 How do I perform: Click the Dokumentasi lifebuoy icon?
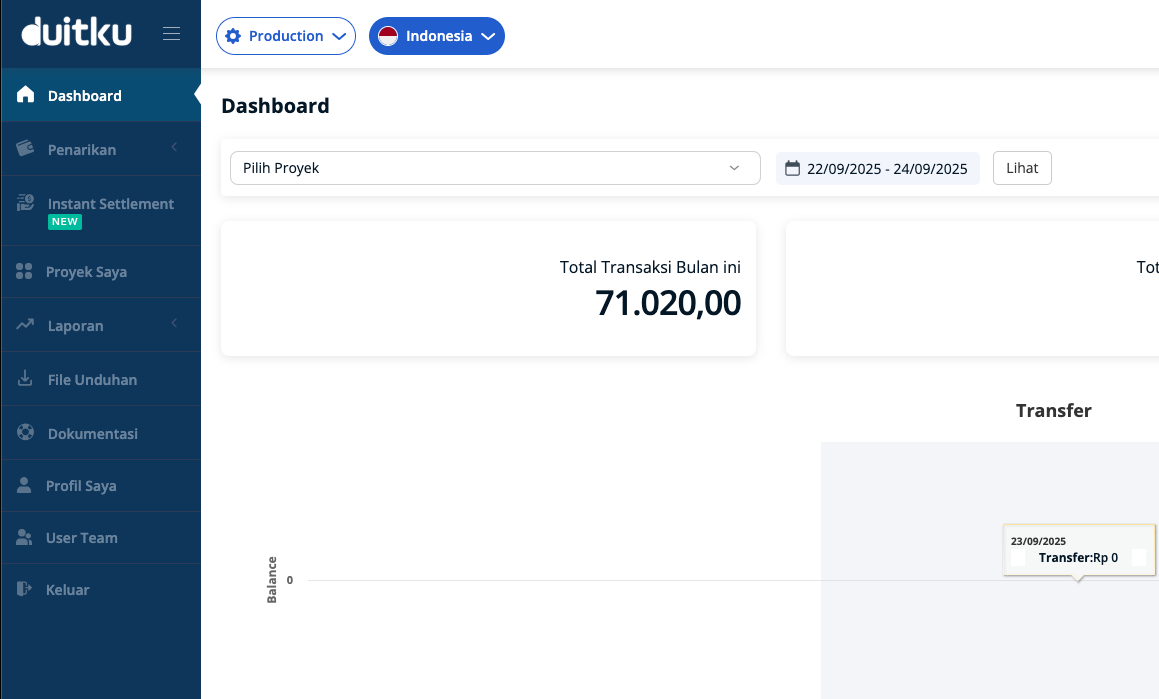[x=26, y=434]
